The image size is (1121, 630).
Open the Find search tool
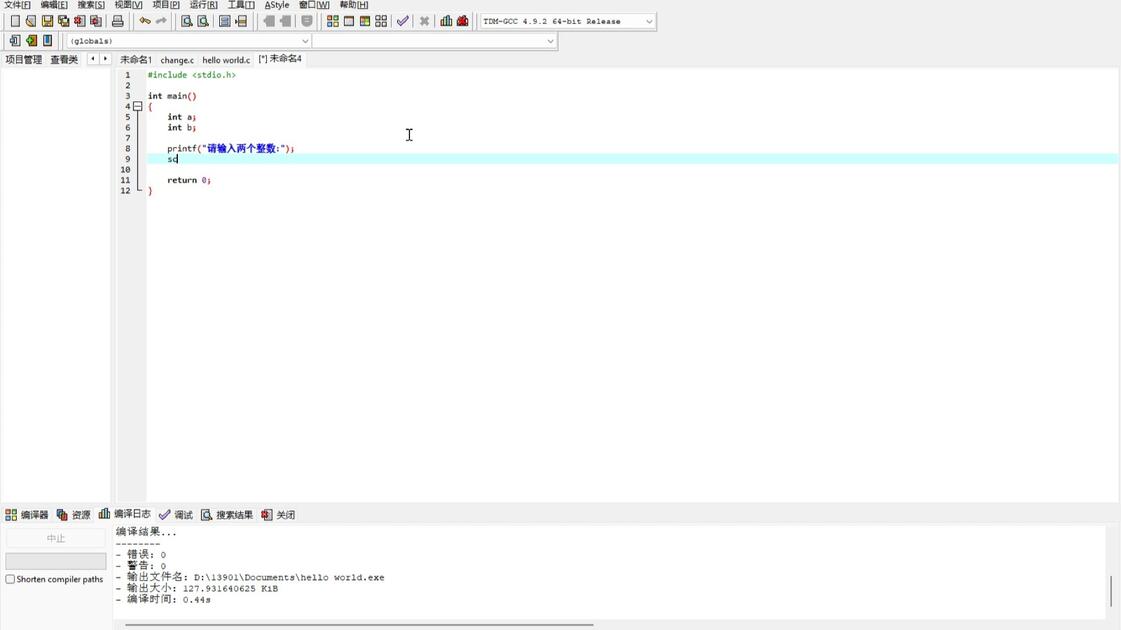pos(187,21)
